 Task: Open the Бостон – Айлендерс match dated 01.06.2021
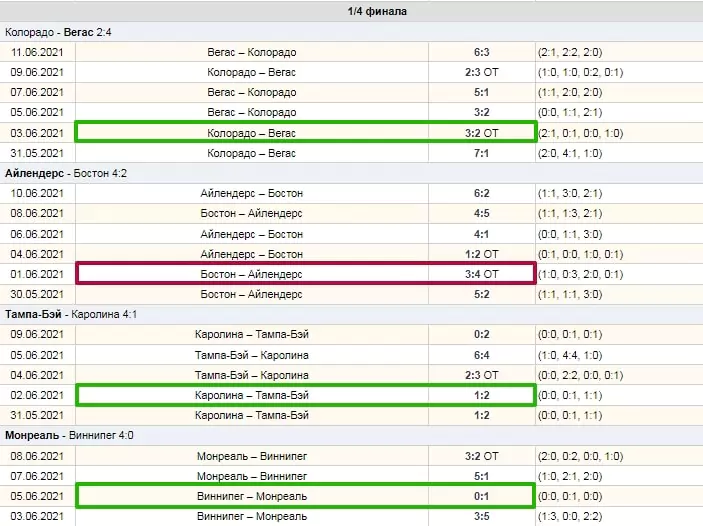point(252,274)
